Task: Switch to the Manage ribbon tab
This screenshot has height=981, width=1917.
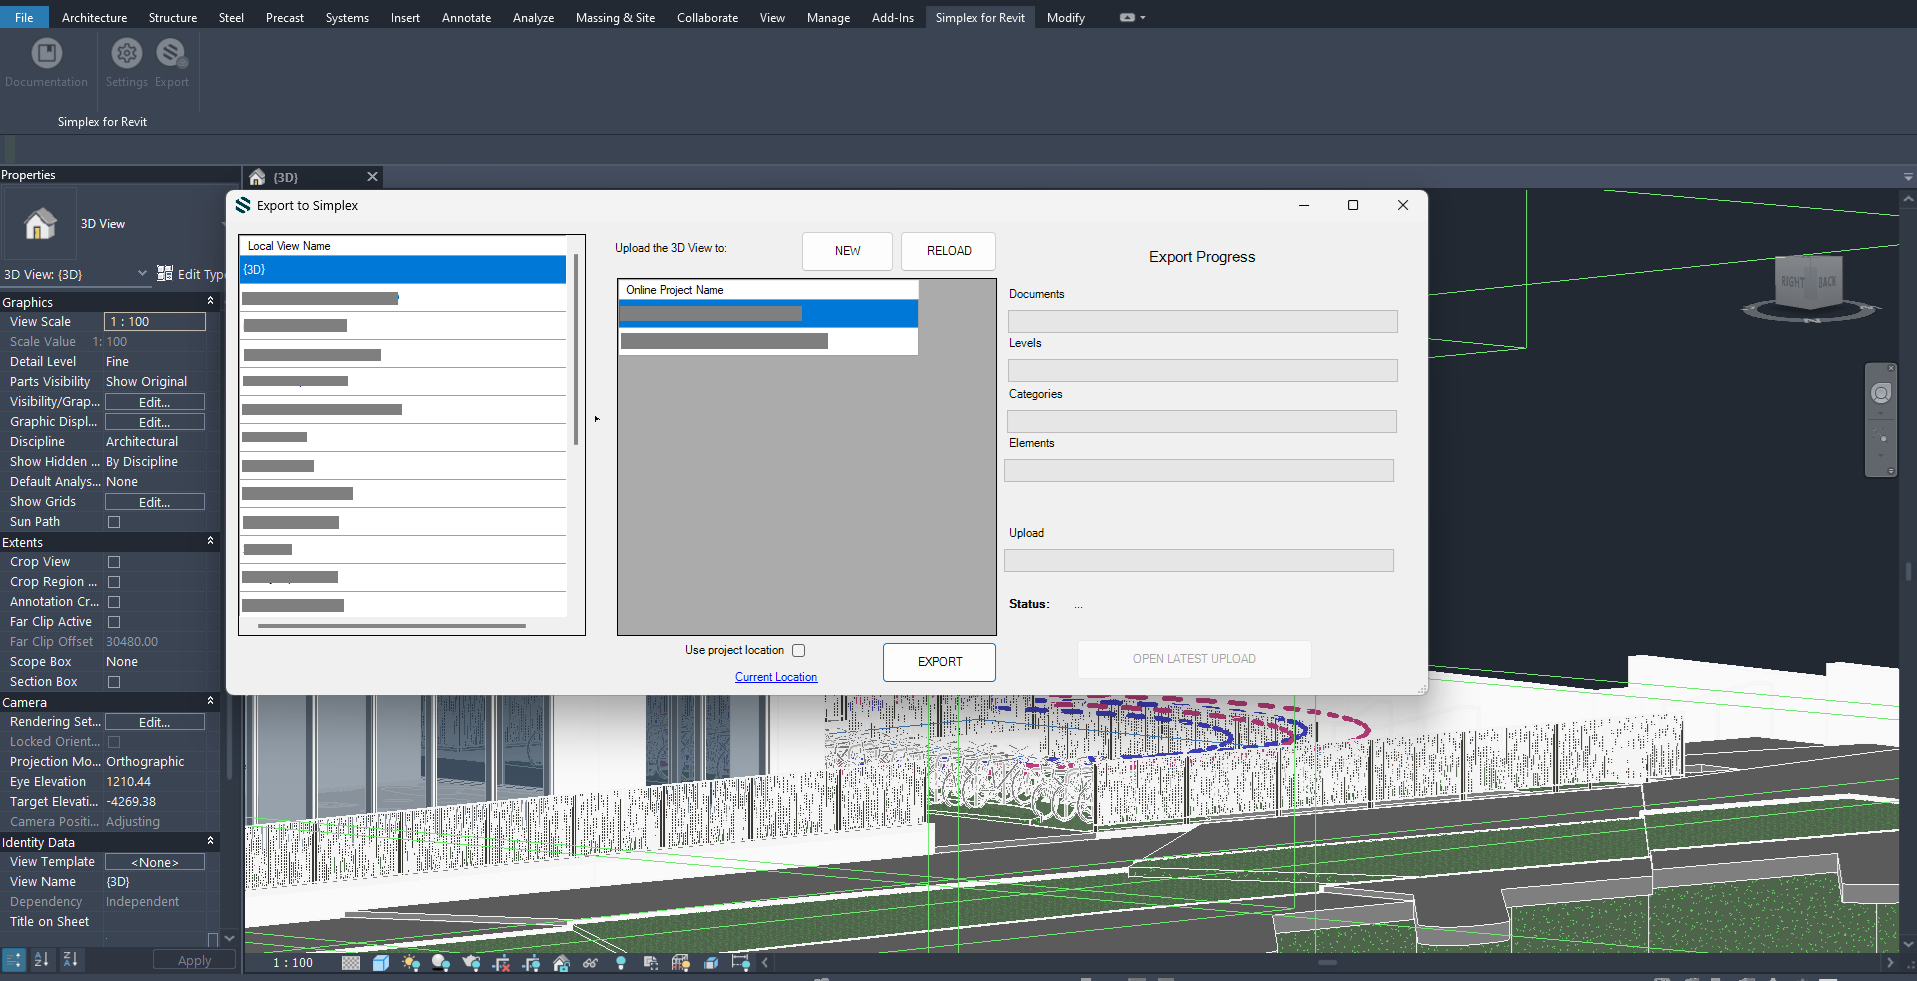Action: click(828, 18)
